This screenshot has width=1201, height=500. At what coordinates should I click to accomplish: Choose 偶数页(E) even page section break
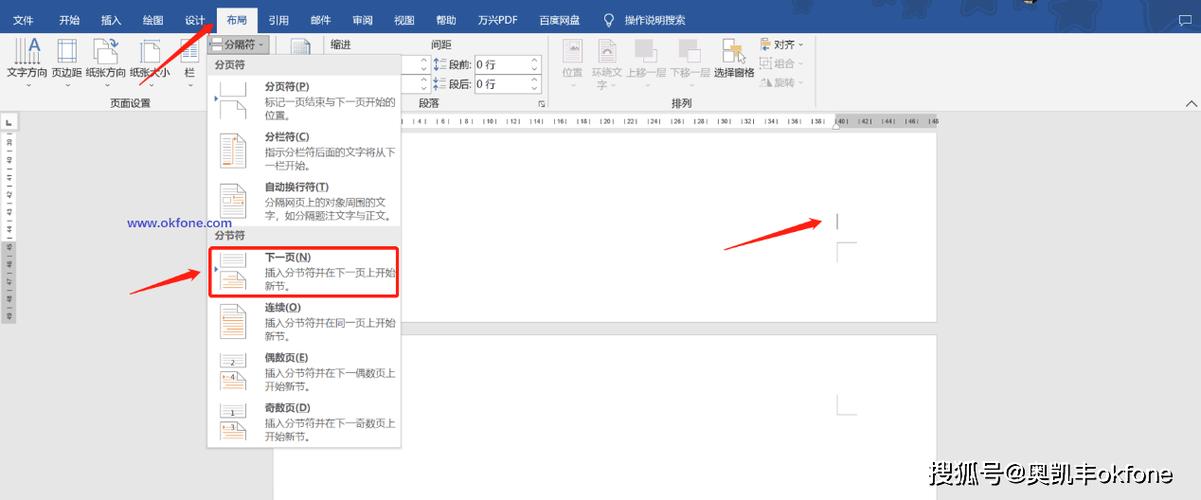(304, 372)
